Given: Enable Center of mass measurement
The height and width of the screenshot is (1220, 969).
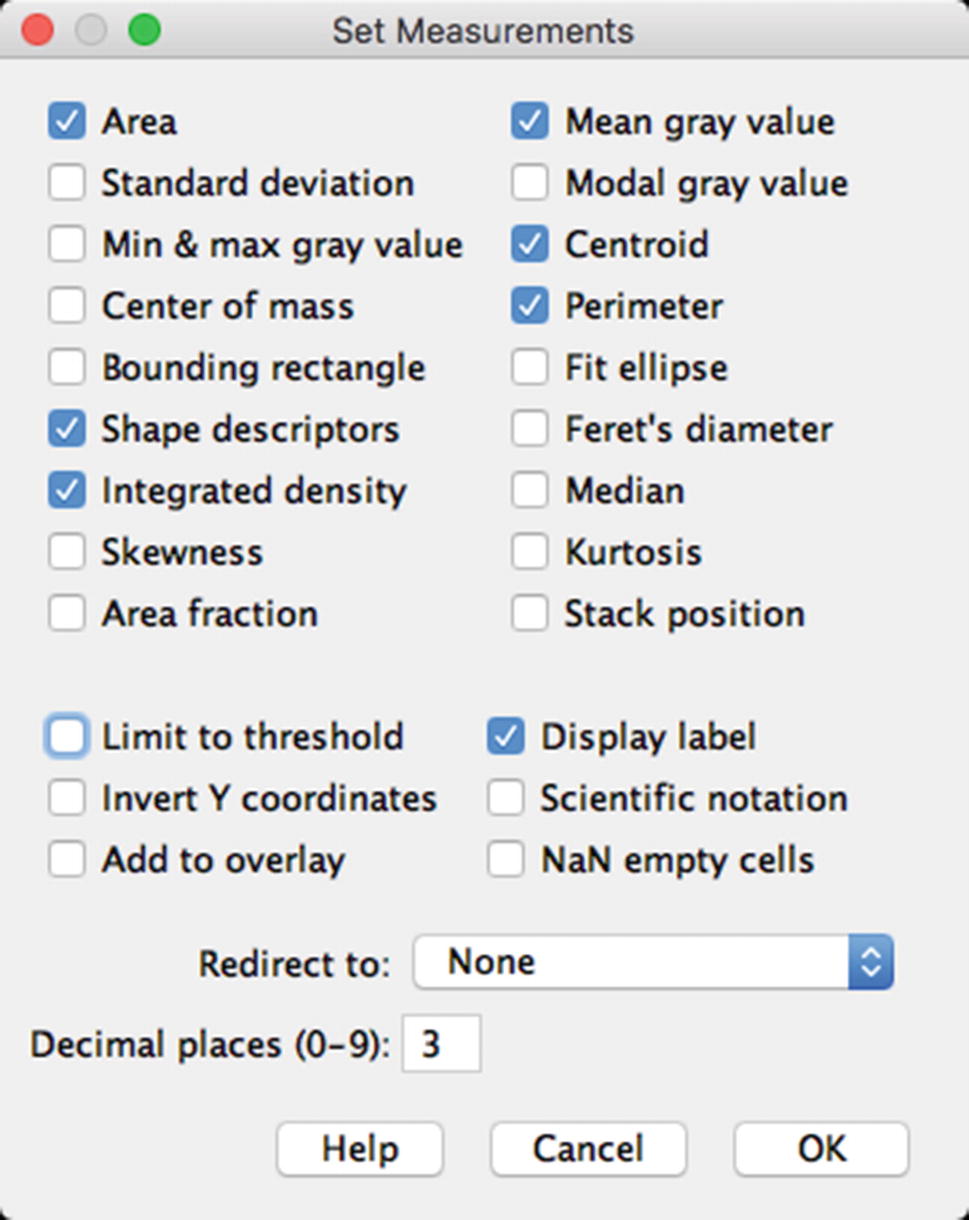Looking at the screenshot, I should [x=67, y=307].
